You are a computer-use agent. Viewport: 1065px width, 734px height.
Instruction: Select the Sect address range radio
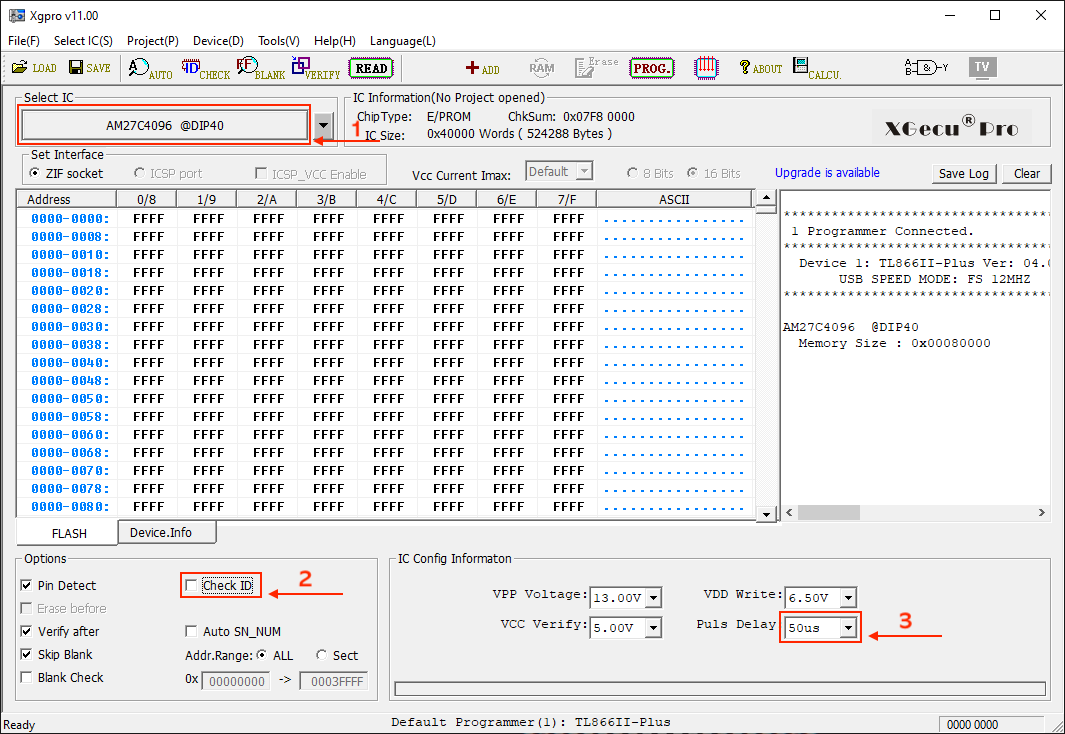321,655
